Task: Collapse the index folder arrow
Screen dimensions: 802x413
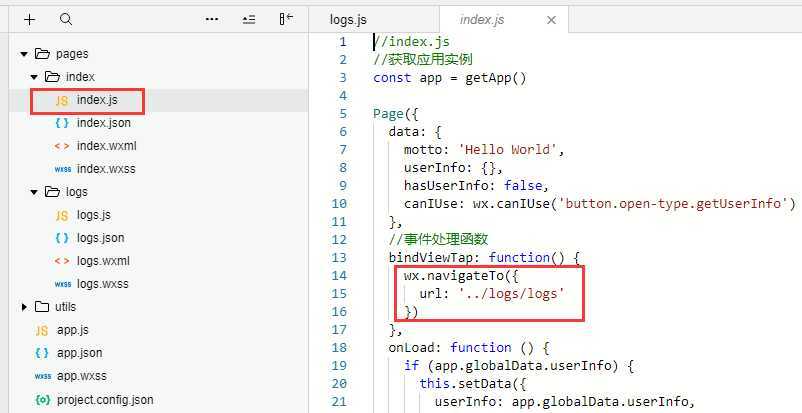Action: pos(34,77)
